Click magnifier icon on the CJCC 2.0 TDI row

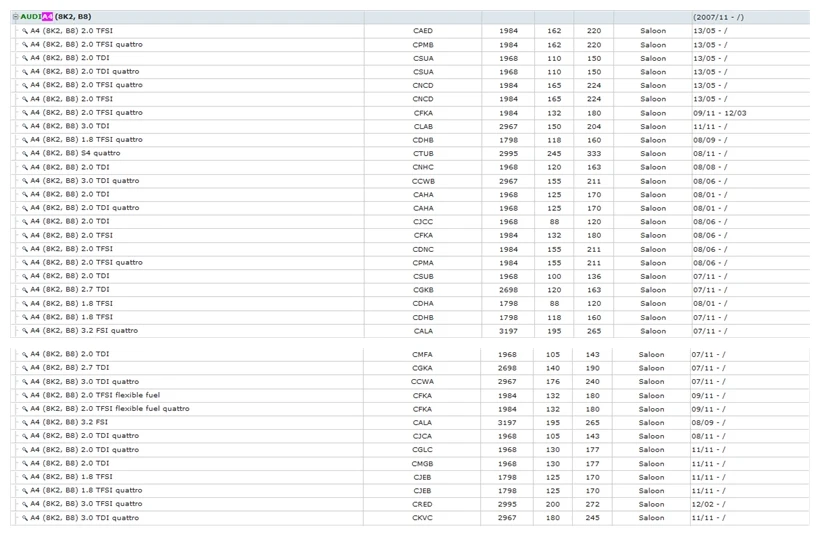click(25, 222)
